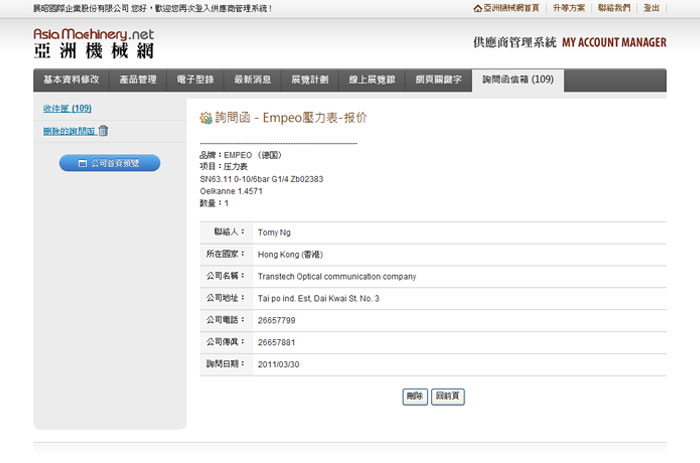
Task: Click contact name Tomy Ng
Action: pos(274,233)
